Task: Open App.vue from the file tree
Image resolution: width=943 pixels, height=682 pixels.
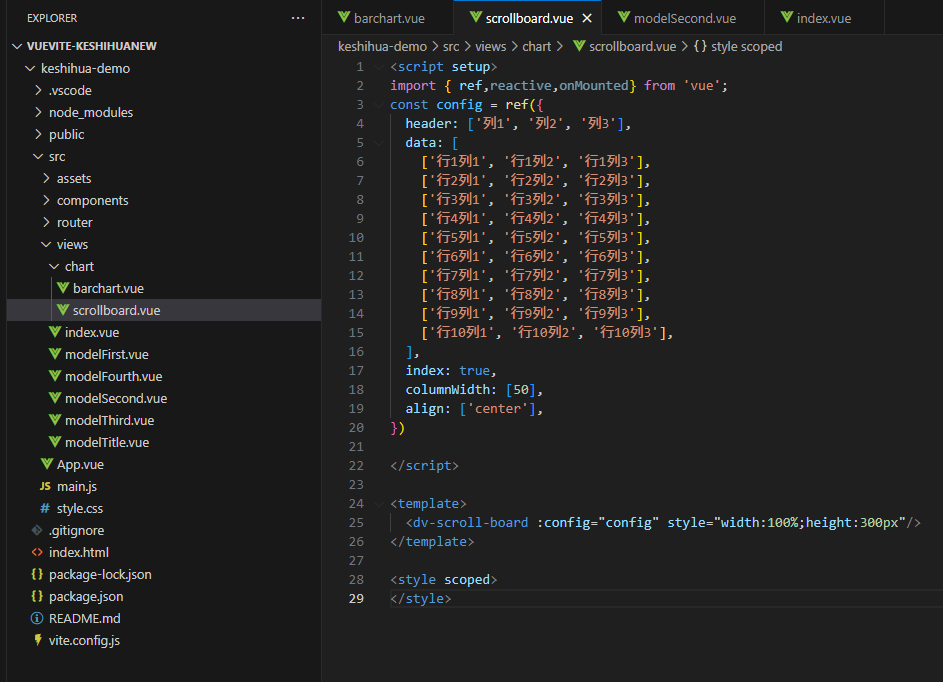Action: (80, 464)
